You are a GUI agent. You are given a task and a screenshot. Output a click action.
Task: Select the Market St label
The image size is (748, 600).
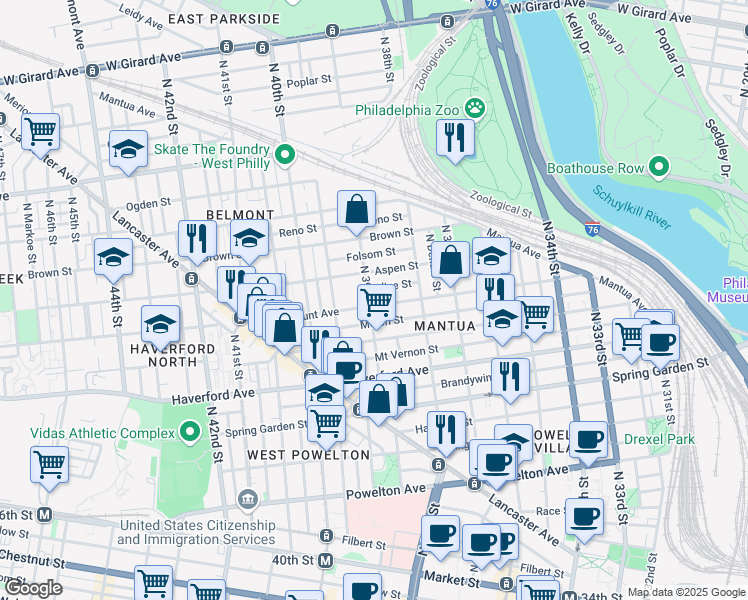(x=452, y=579)
